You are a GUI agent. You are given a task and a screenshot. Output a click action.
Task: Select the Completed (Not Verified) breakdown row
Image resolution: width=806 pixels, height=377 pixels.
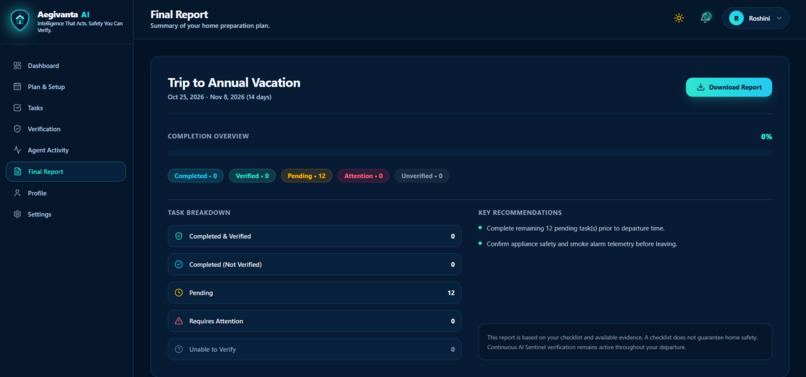click(x=315, y=264)
